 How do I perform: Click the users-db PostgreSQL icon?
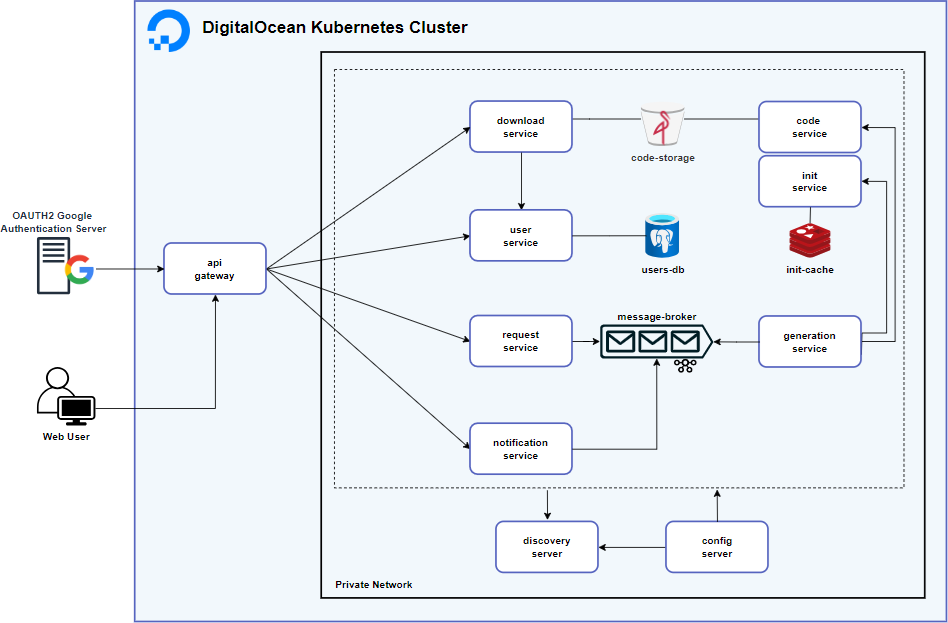[662, 236]
